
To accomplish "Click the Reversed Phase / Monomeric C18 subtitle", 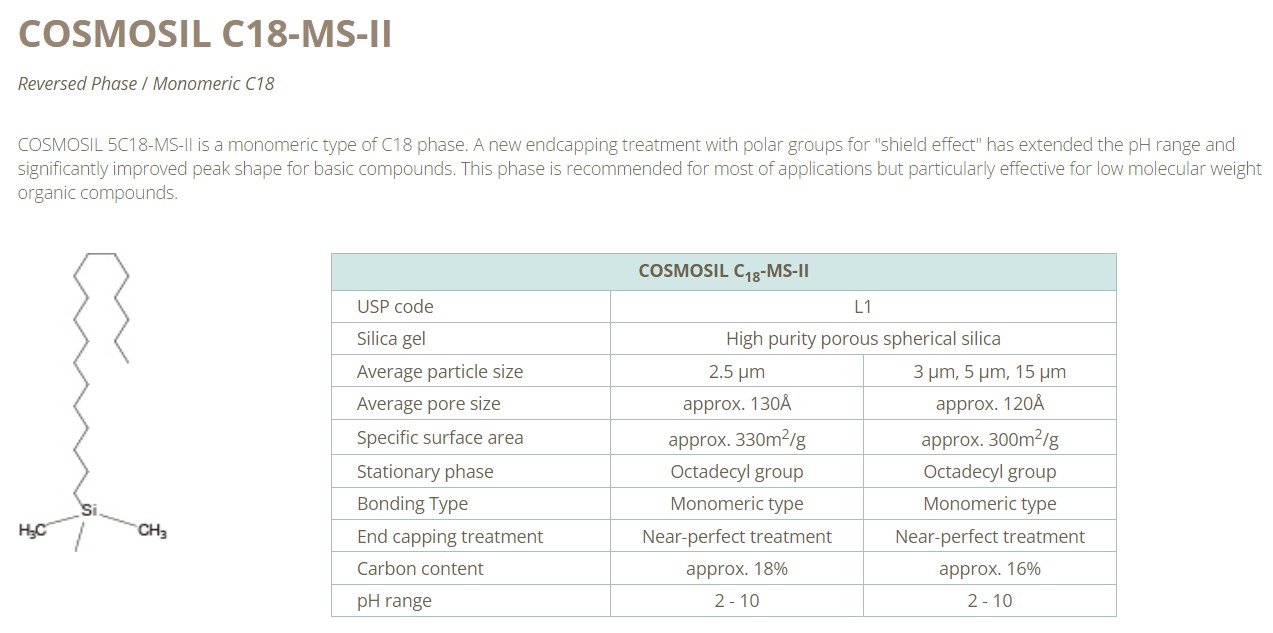I will [146, 84].
